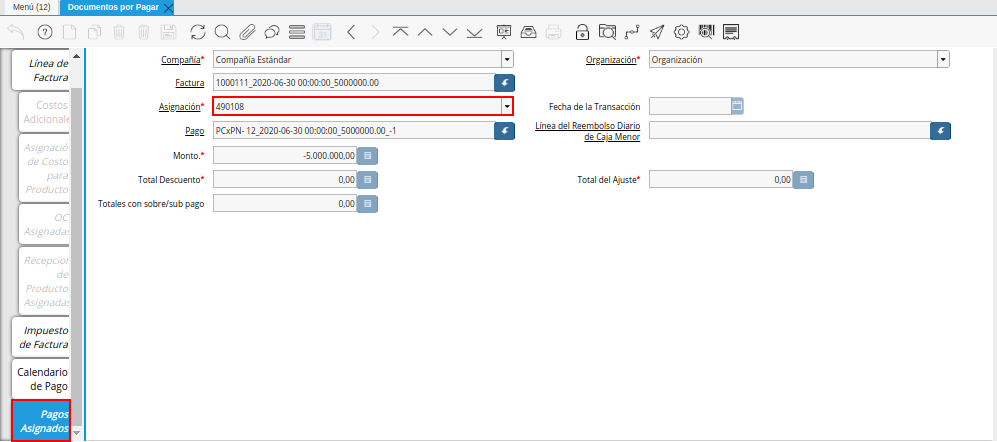Click the Save floppy disk icon
997x442 pixels.
[168, 32]
